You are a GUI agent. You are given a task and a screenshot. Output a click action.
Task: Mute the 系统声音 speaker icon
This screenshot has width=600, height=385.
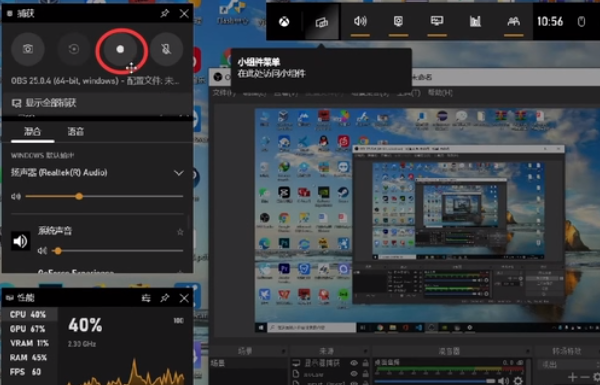click(20, 241)
